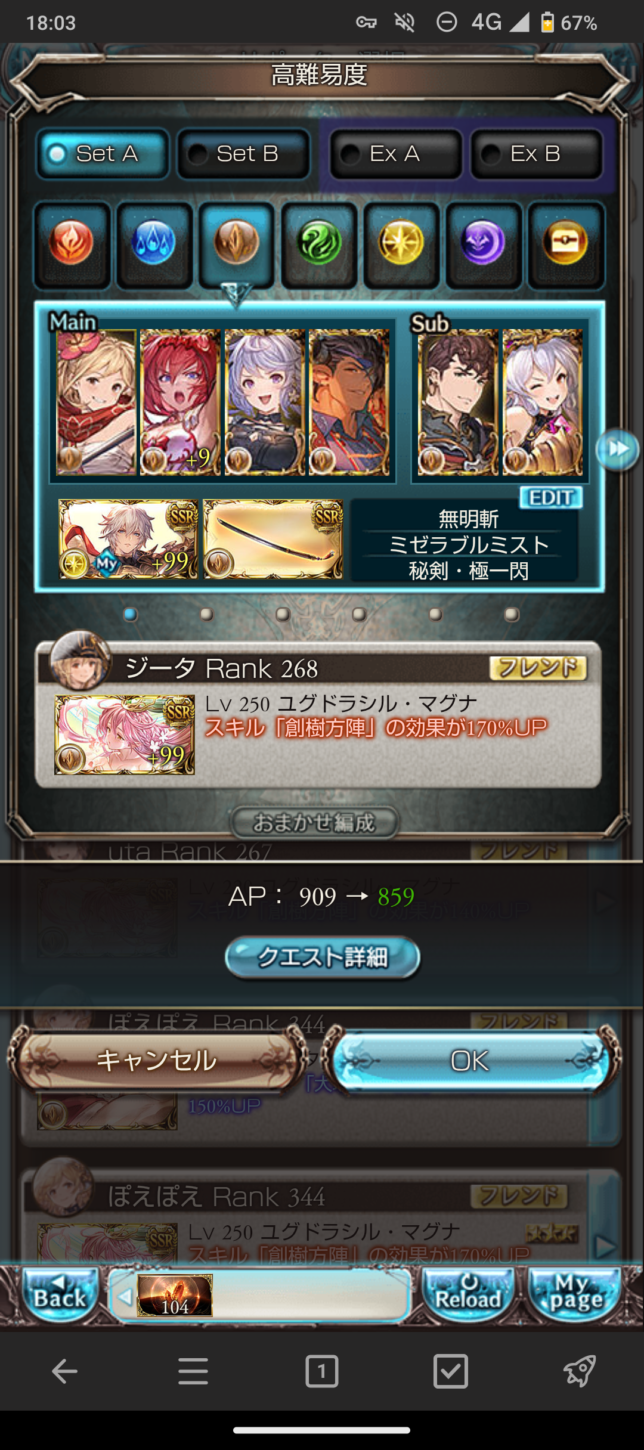Switch to Set B party set
The image size is (644, 1450).
point(244,154)
